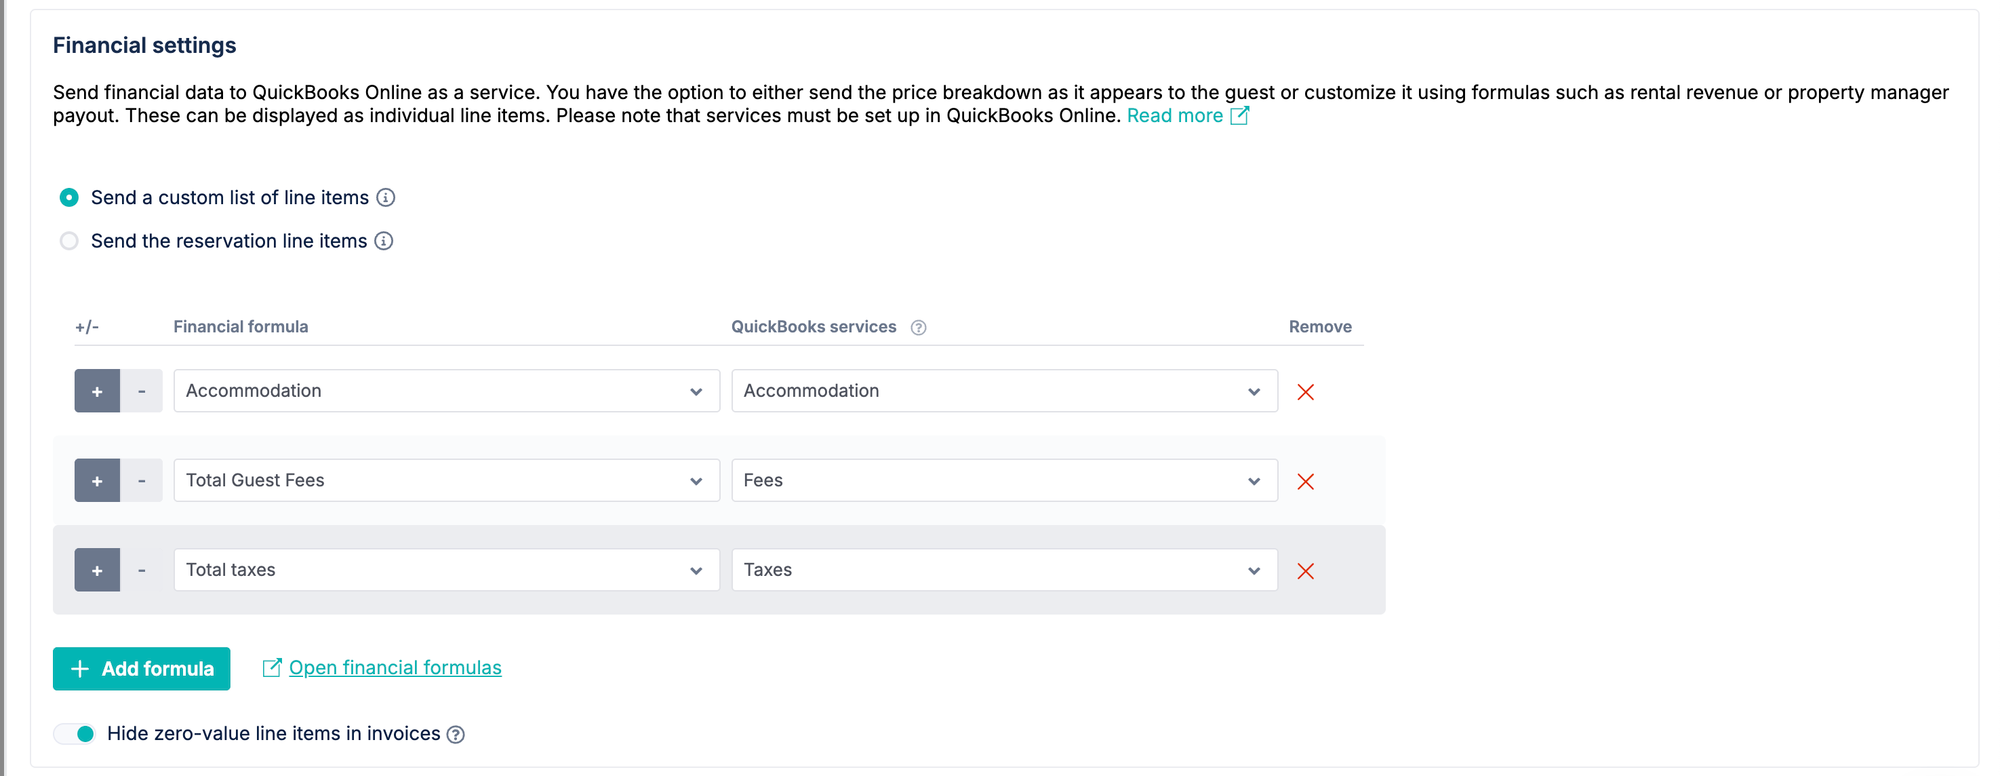Image resolution: width=2000 pixels, height=776 pixels.
Task: Remove the Total taxes row
Action: (x=1305, y=571)
